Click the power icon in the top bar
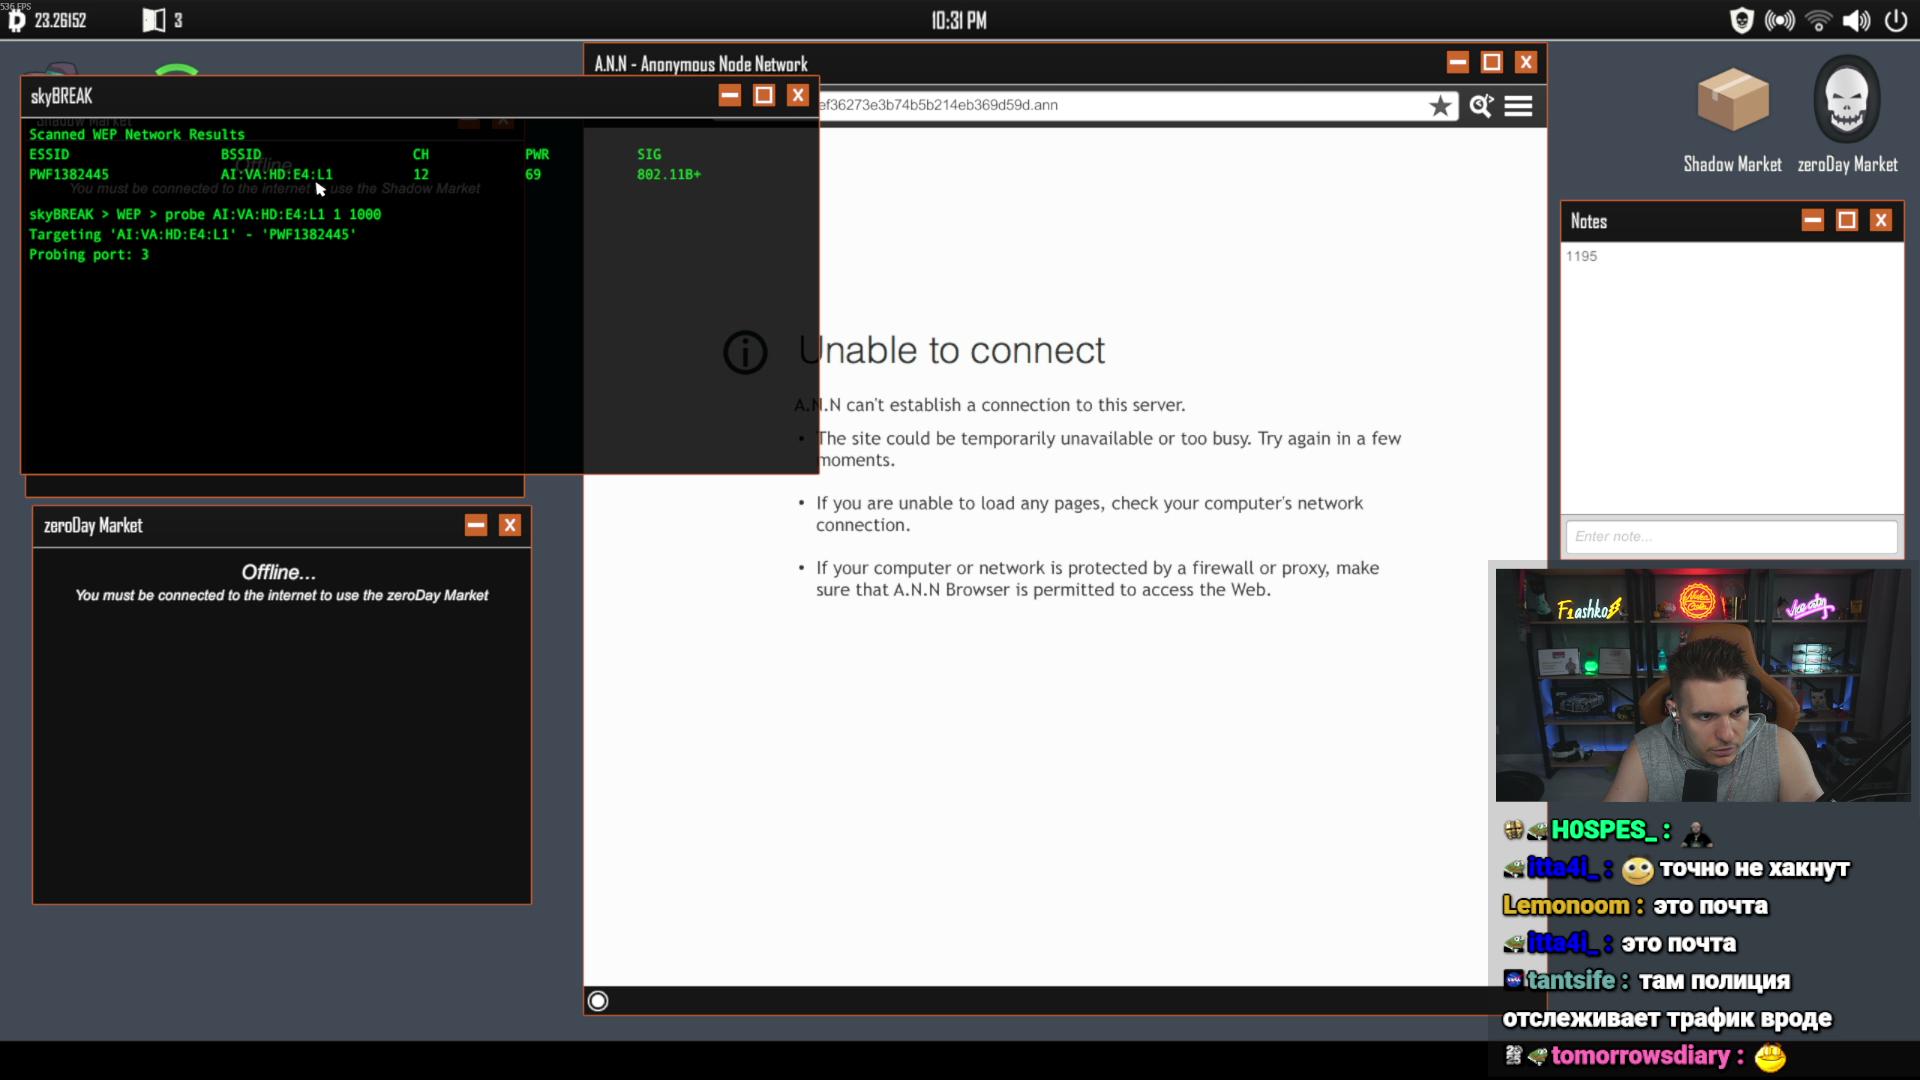 coord(1895,21)
